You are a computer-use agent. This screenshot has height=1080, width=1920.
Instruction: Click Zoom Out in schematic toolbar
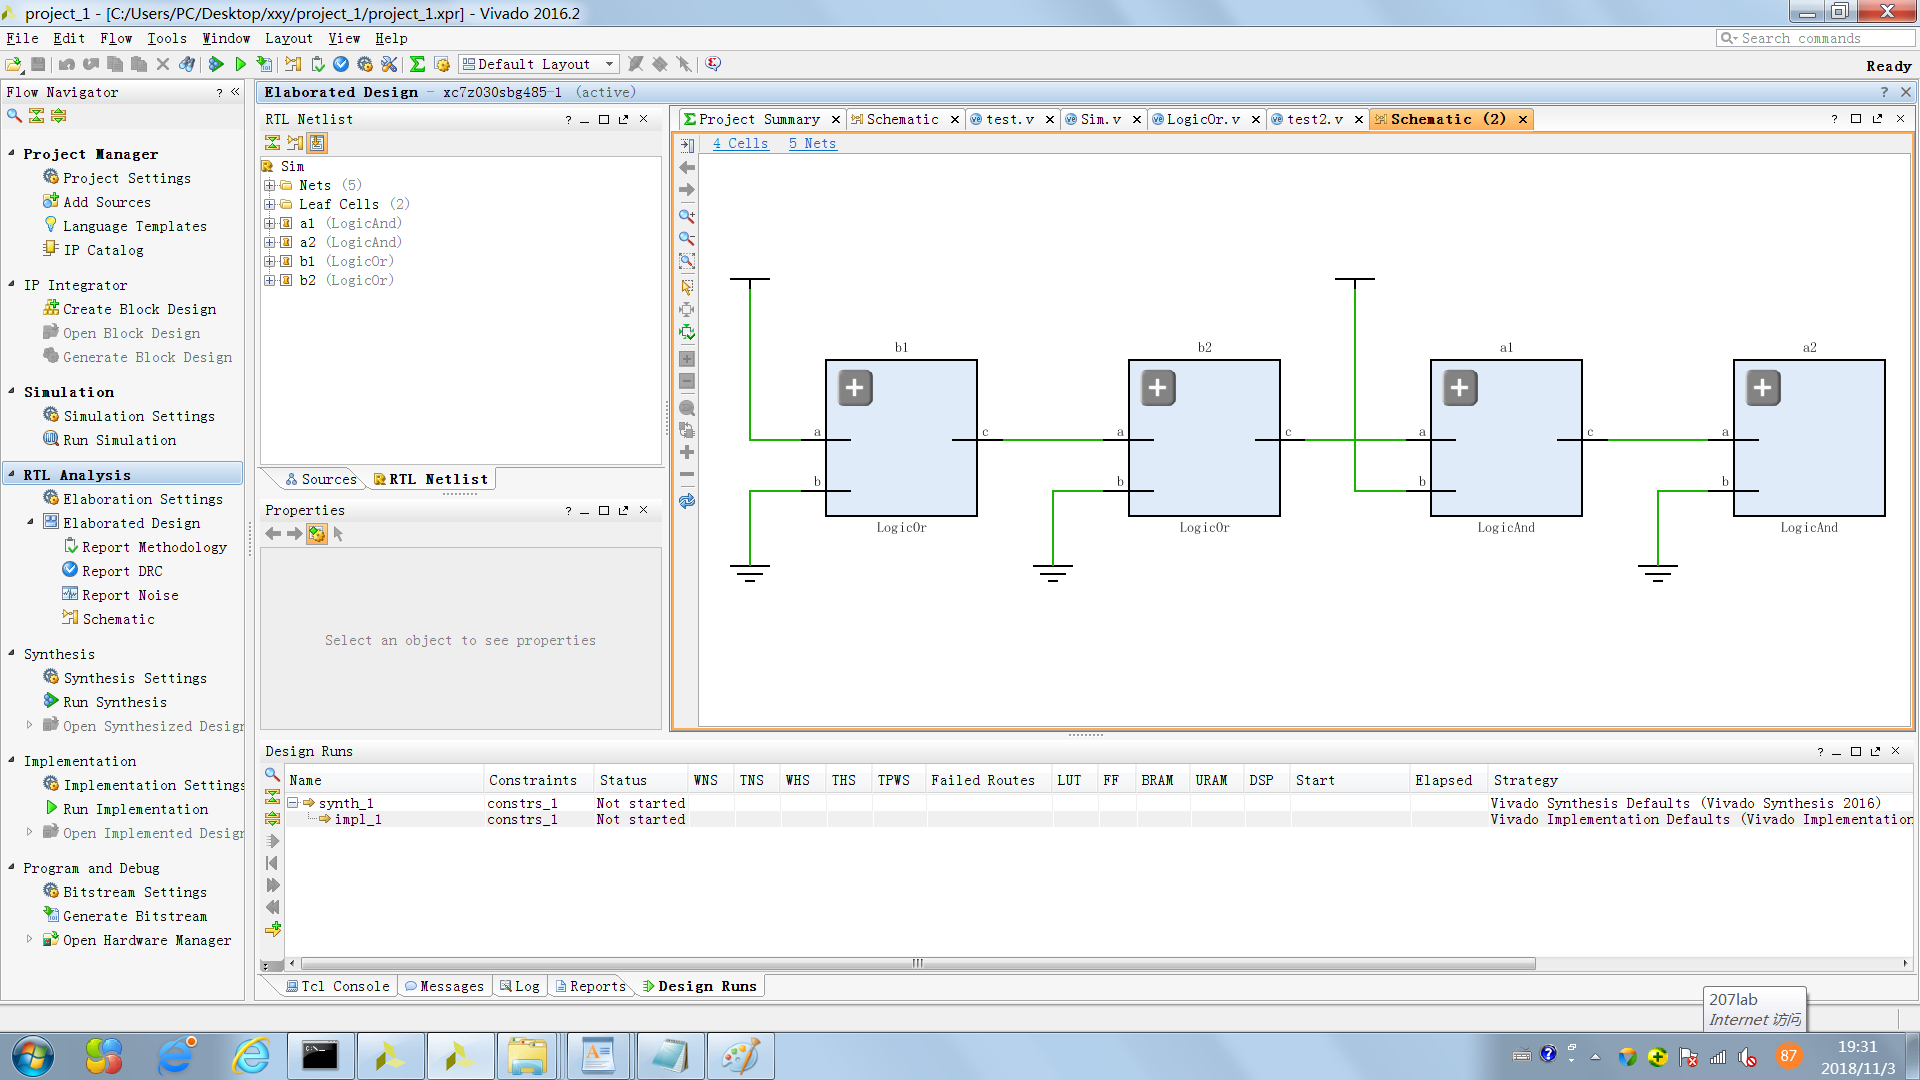686,239
